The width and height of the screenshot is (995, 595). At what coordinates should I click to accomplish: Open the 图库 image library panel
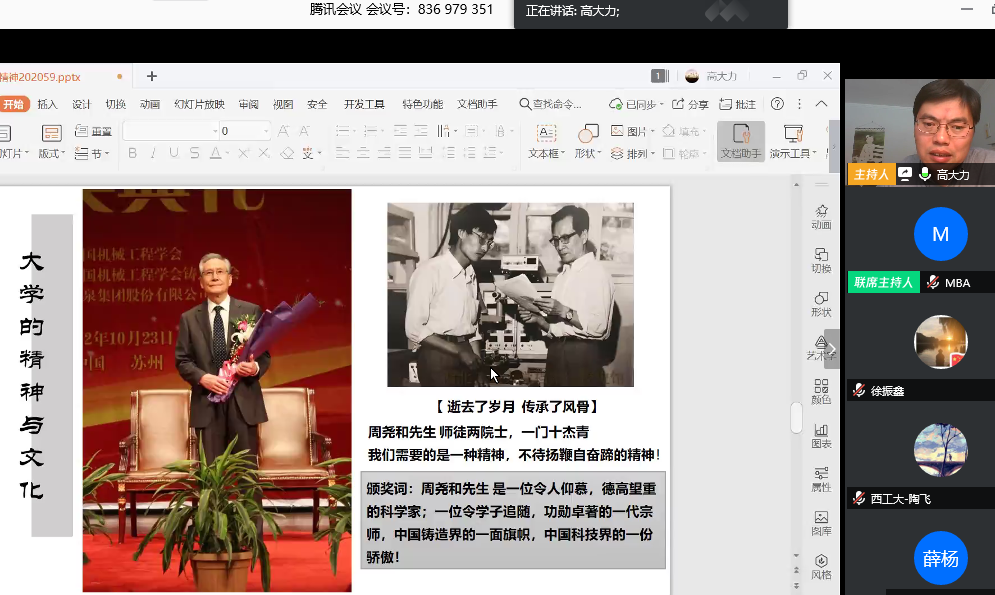pos(821,522)
